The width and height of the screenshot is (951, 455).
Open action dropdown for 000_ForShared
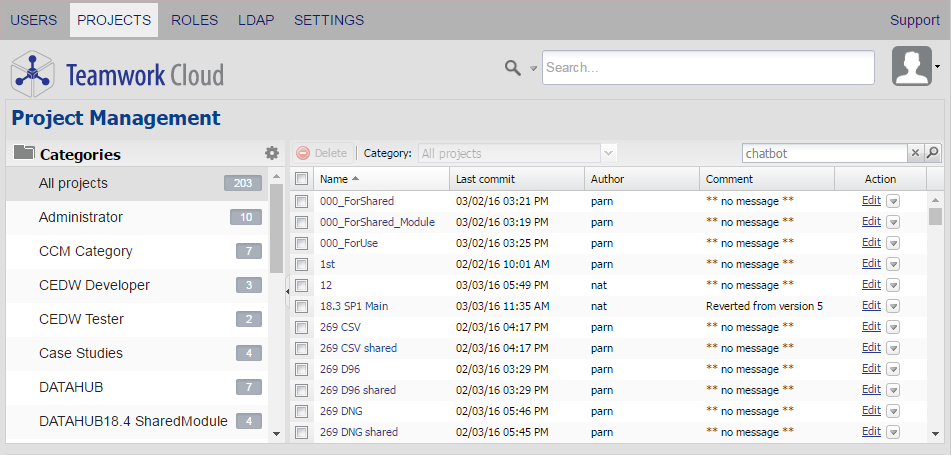[893, 201]
